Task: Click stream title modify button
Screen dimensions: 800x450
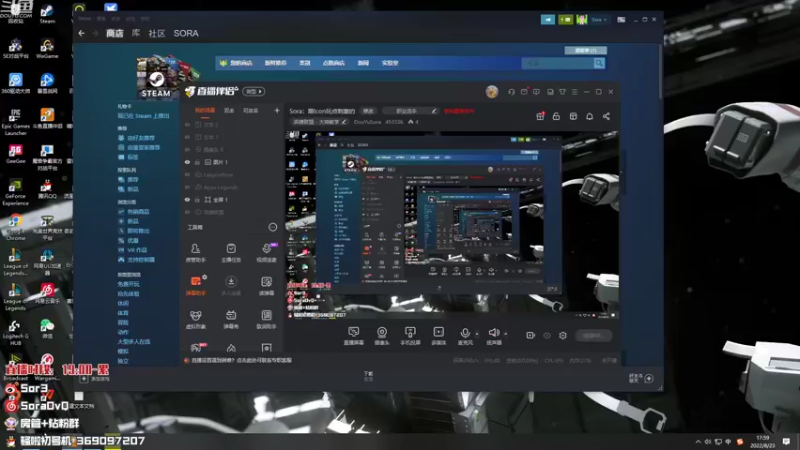Action: click(368, 111)
